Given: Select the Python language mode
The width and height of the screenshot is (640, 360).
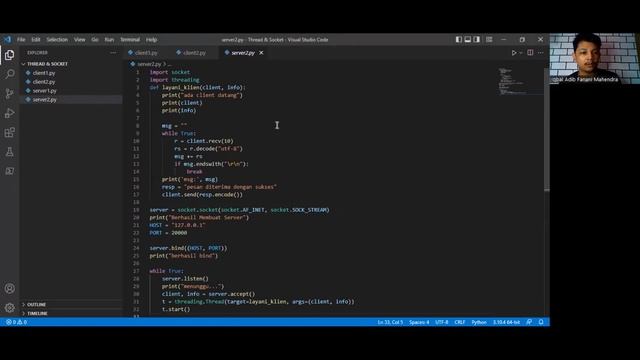Looking at the screenshot, I should coord(479,322).
